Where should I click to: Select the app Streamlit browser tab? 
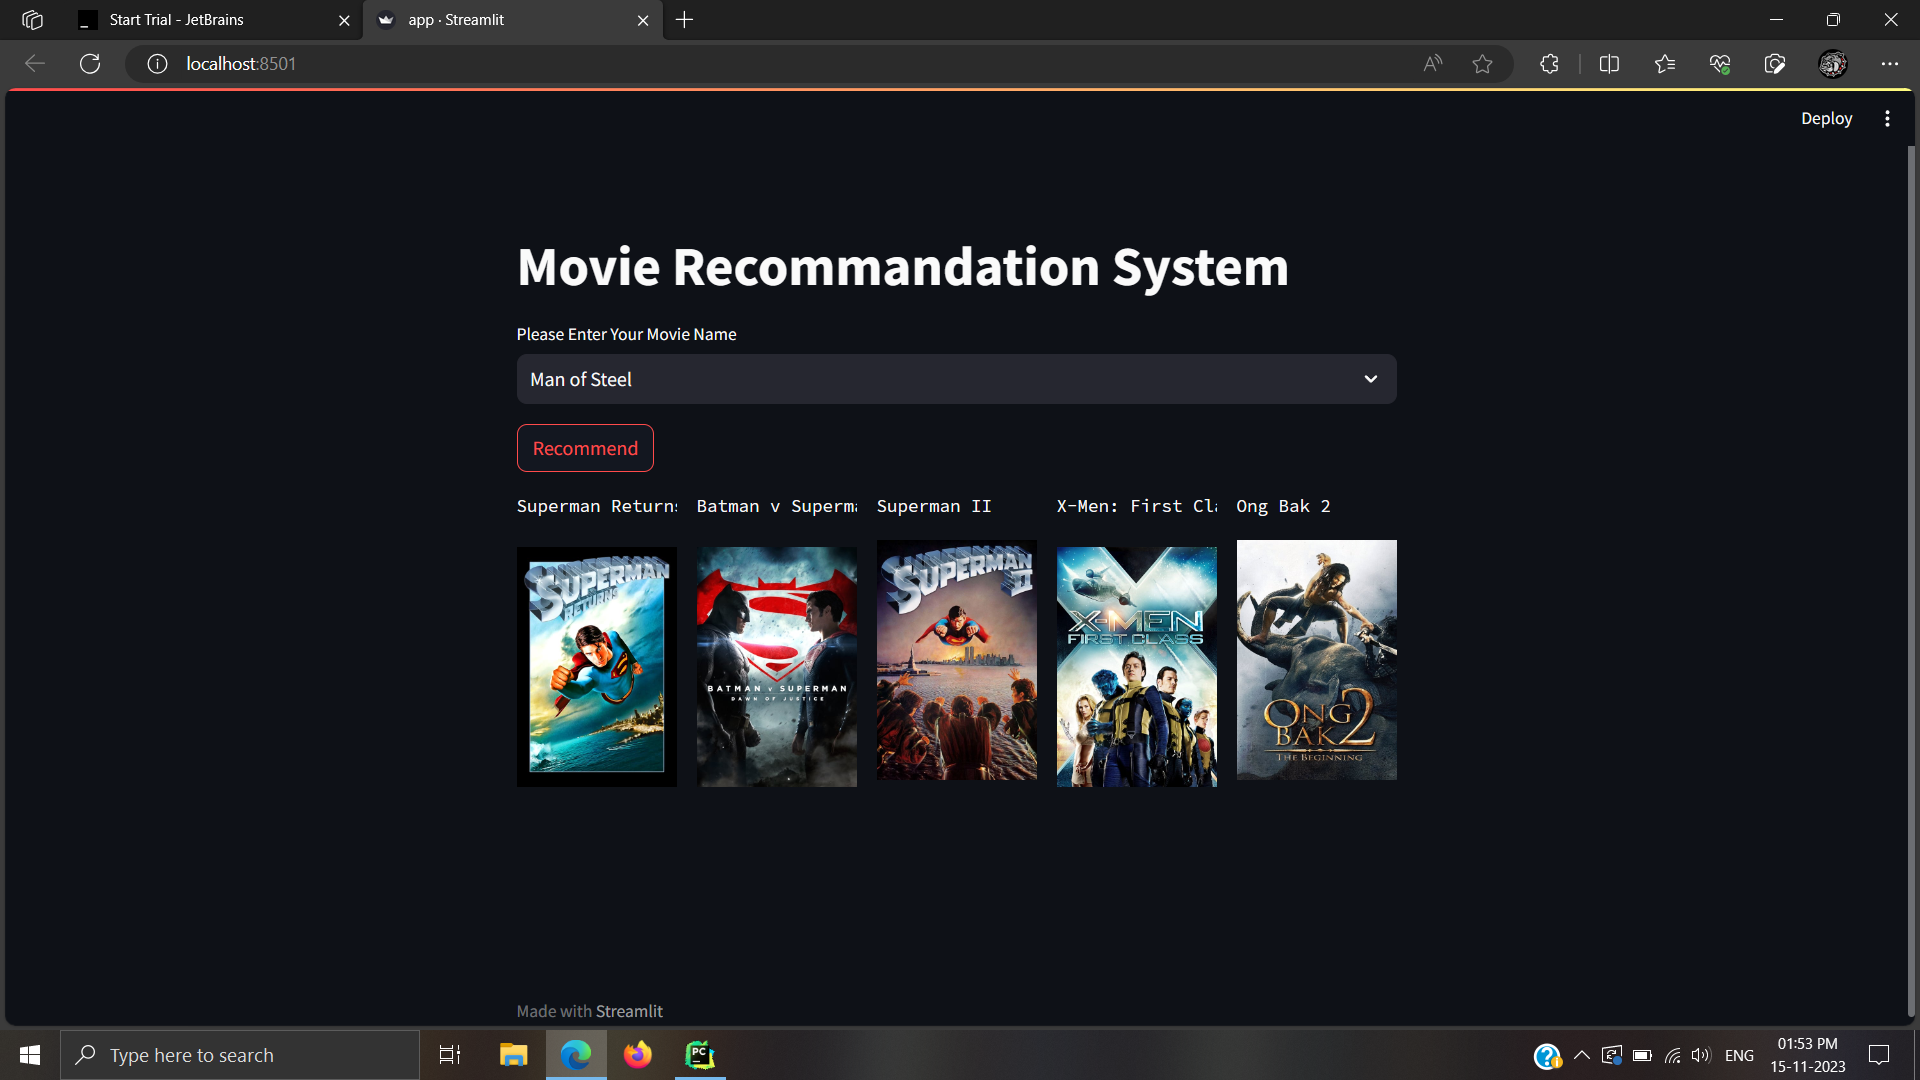coord(470,19)
